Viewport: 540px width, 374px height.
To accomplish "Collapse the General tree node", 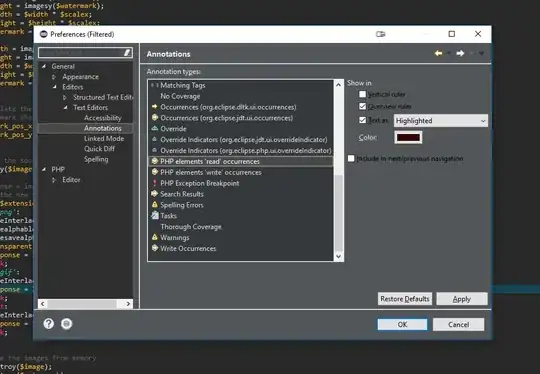I will pos(44,66).
